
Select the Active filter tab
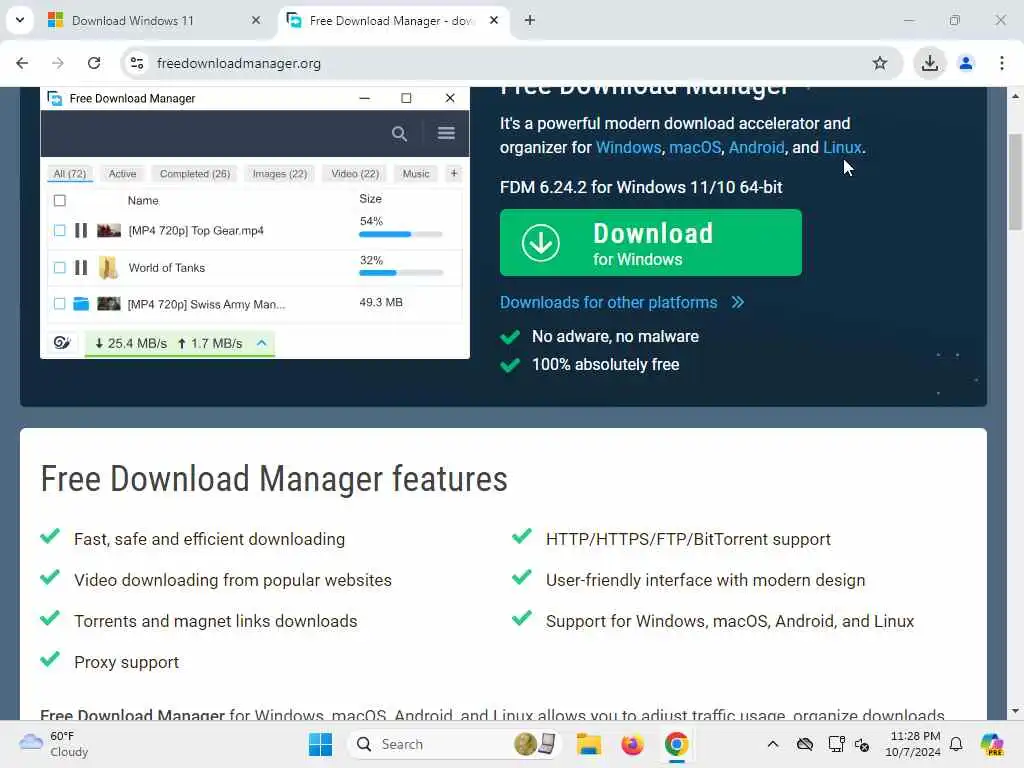coord(123,174)
